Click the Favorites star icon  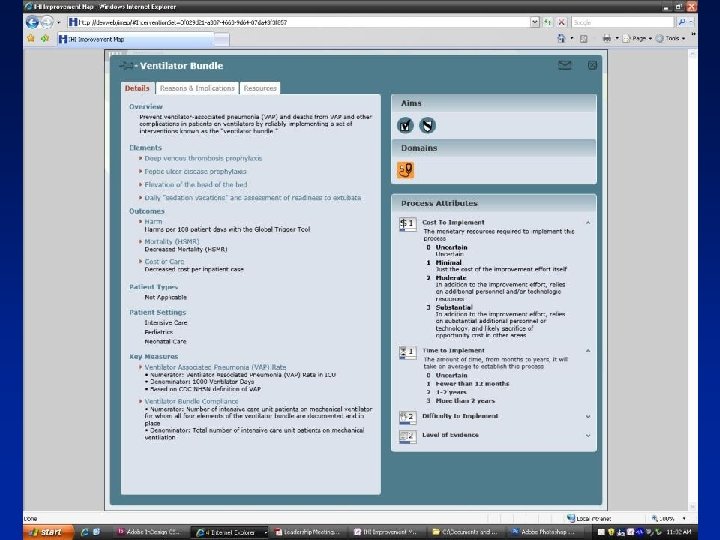click(x=31, y=39)
